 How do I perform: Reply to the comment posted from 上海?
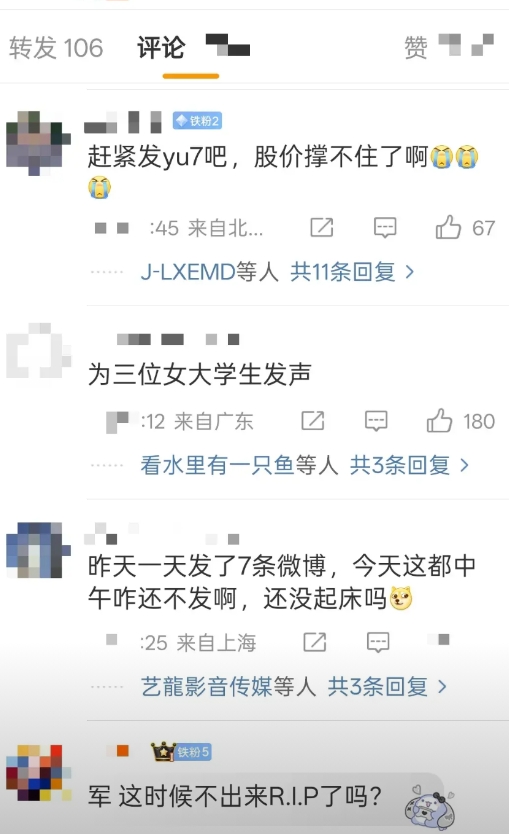point(378,643)
